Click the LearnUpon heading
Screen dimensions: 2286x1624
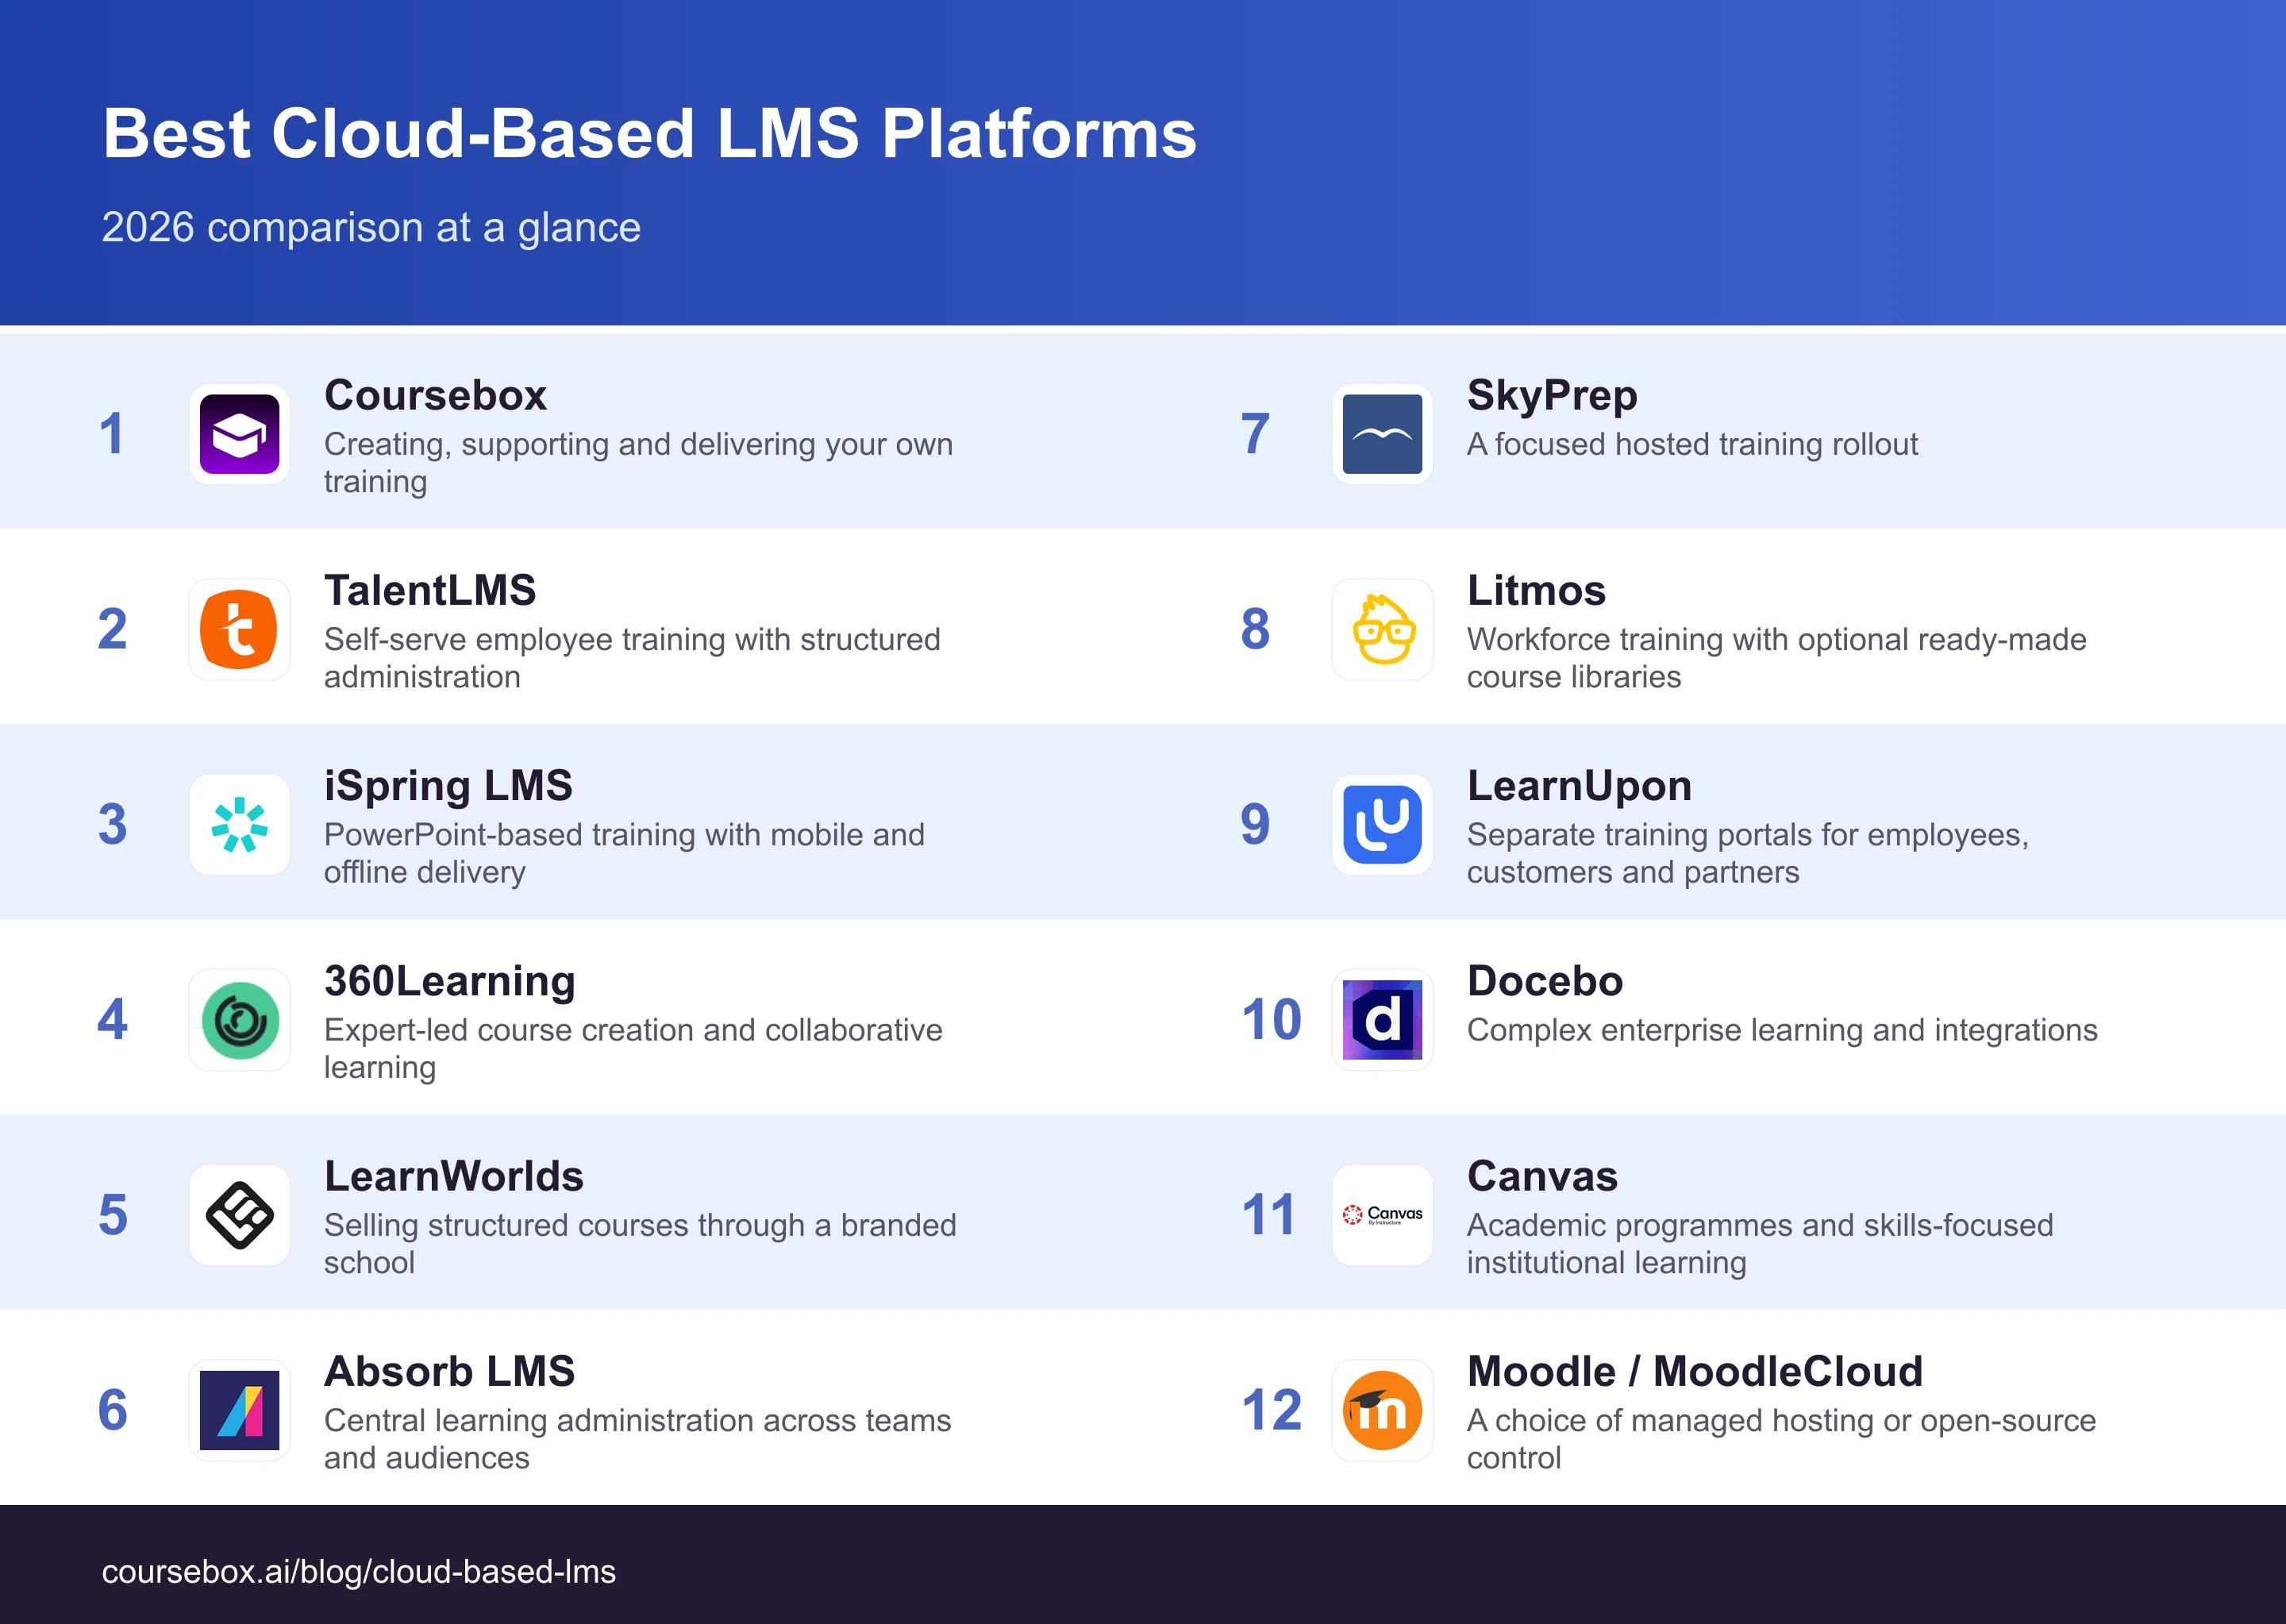[x=1579, y=786]
